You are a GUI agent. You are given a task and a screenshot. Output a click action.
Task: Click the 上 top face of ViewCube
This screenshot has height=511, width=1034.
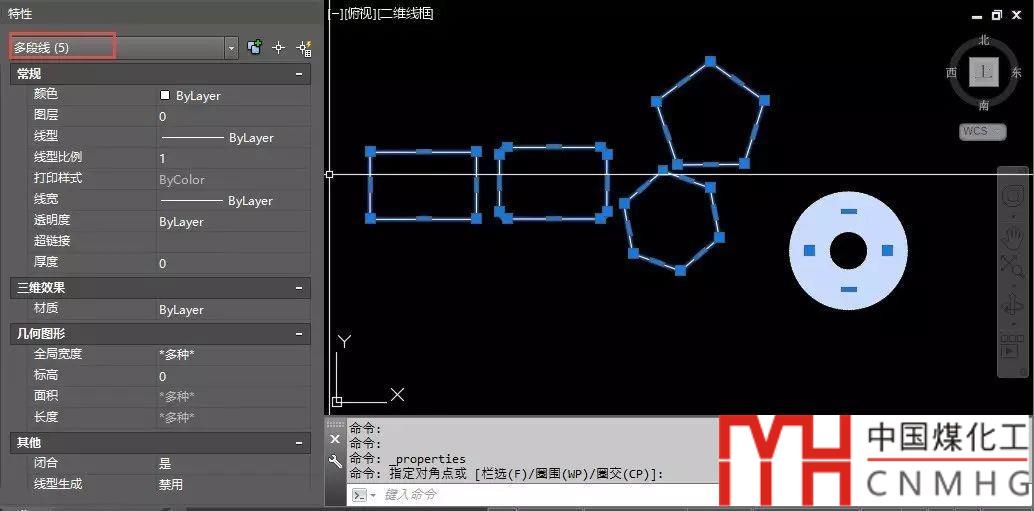[984, 72]
